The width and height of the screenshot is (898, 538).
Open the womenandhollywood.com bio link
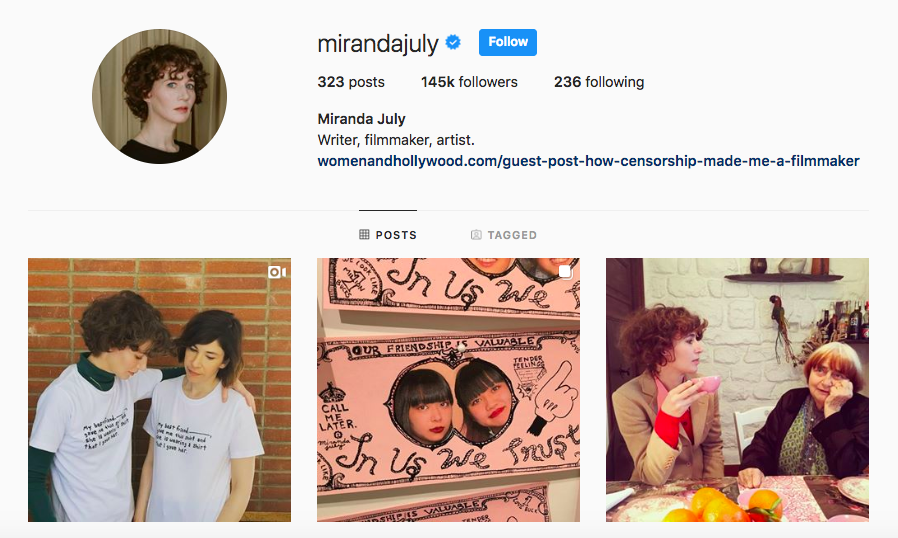(x=588, y=161)
